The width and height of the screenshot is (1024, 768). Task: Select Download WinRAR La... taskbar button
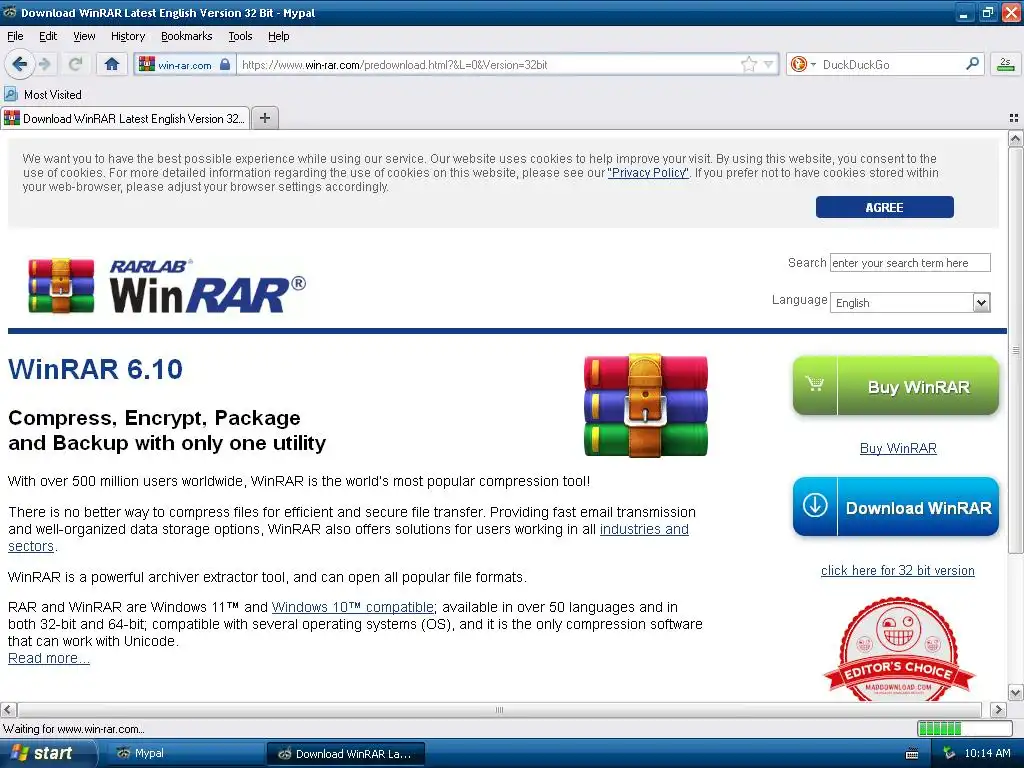(347, 754)
